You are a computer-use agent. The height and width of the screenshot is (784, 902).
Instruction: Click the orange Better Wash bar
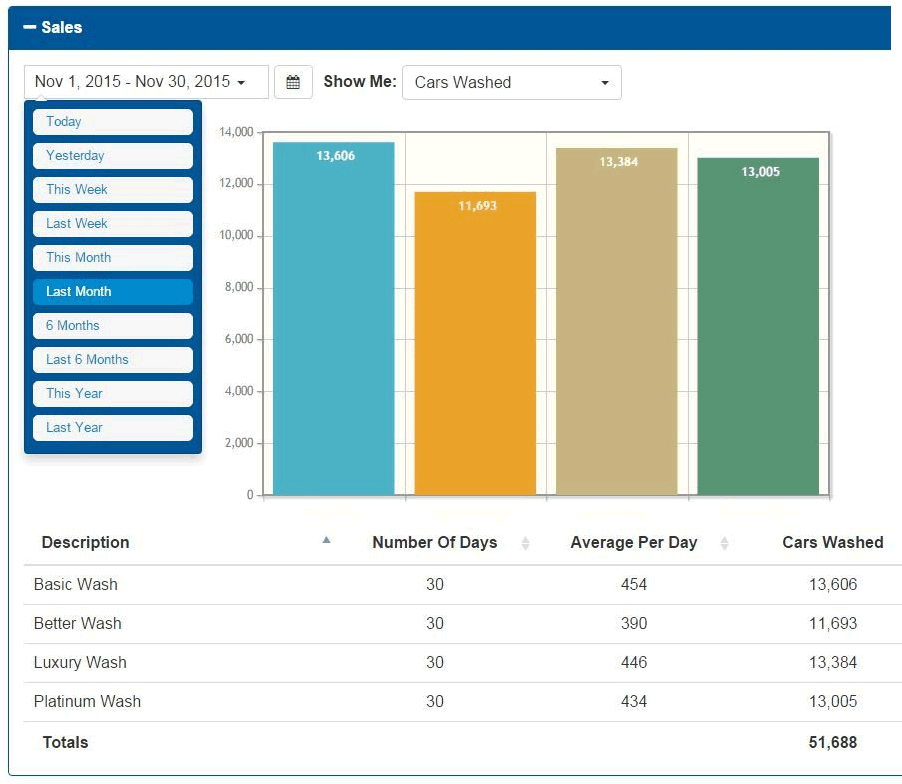point(475,345)
